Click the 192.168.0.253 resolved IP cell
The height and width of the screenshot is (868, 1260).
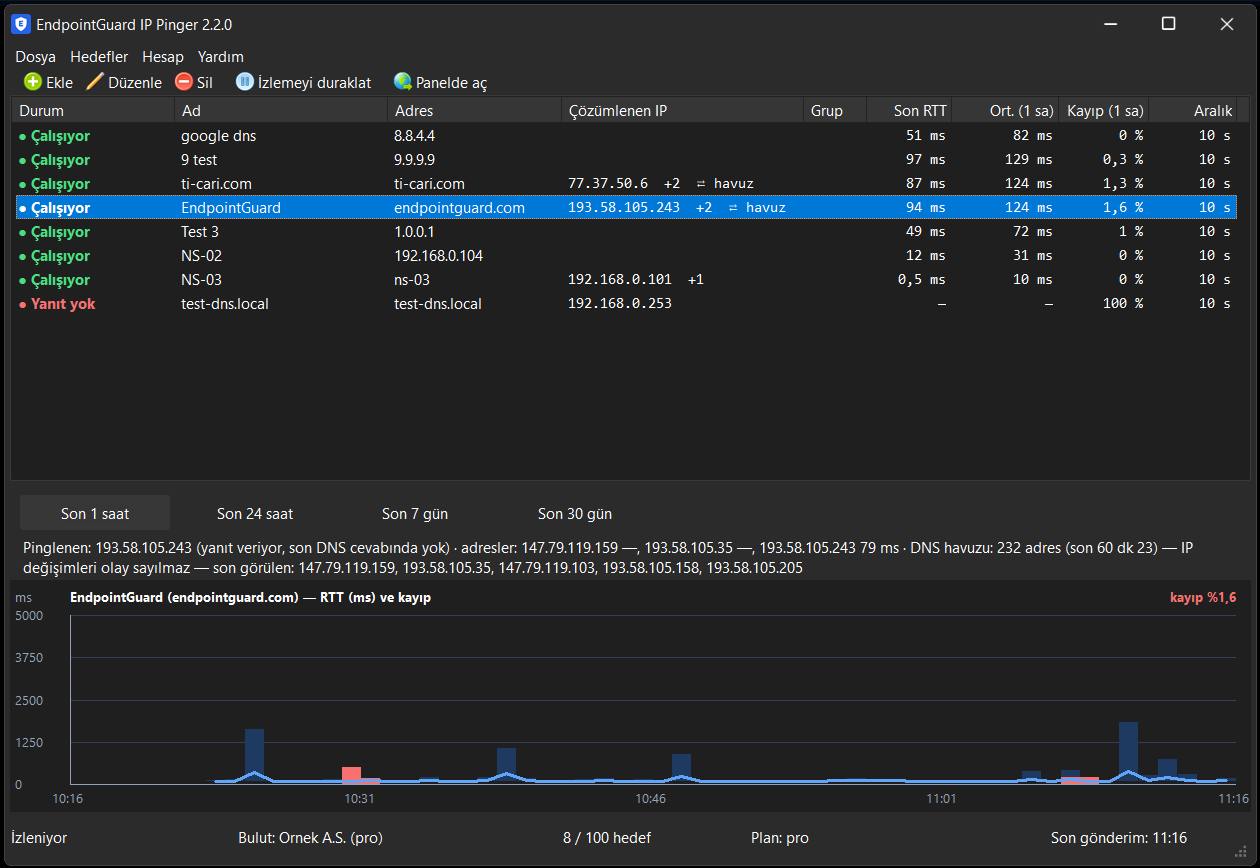620,303
